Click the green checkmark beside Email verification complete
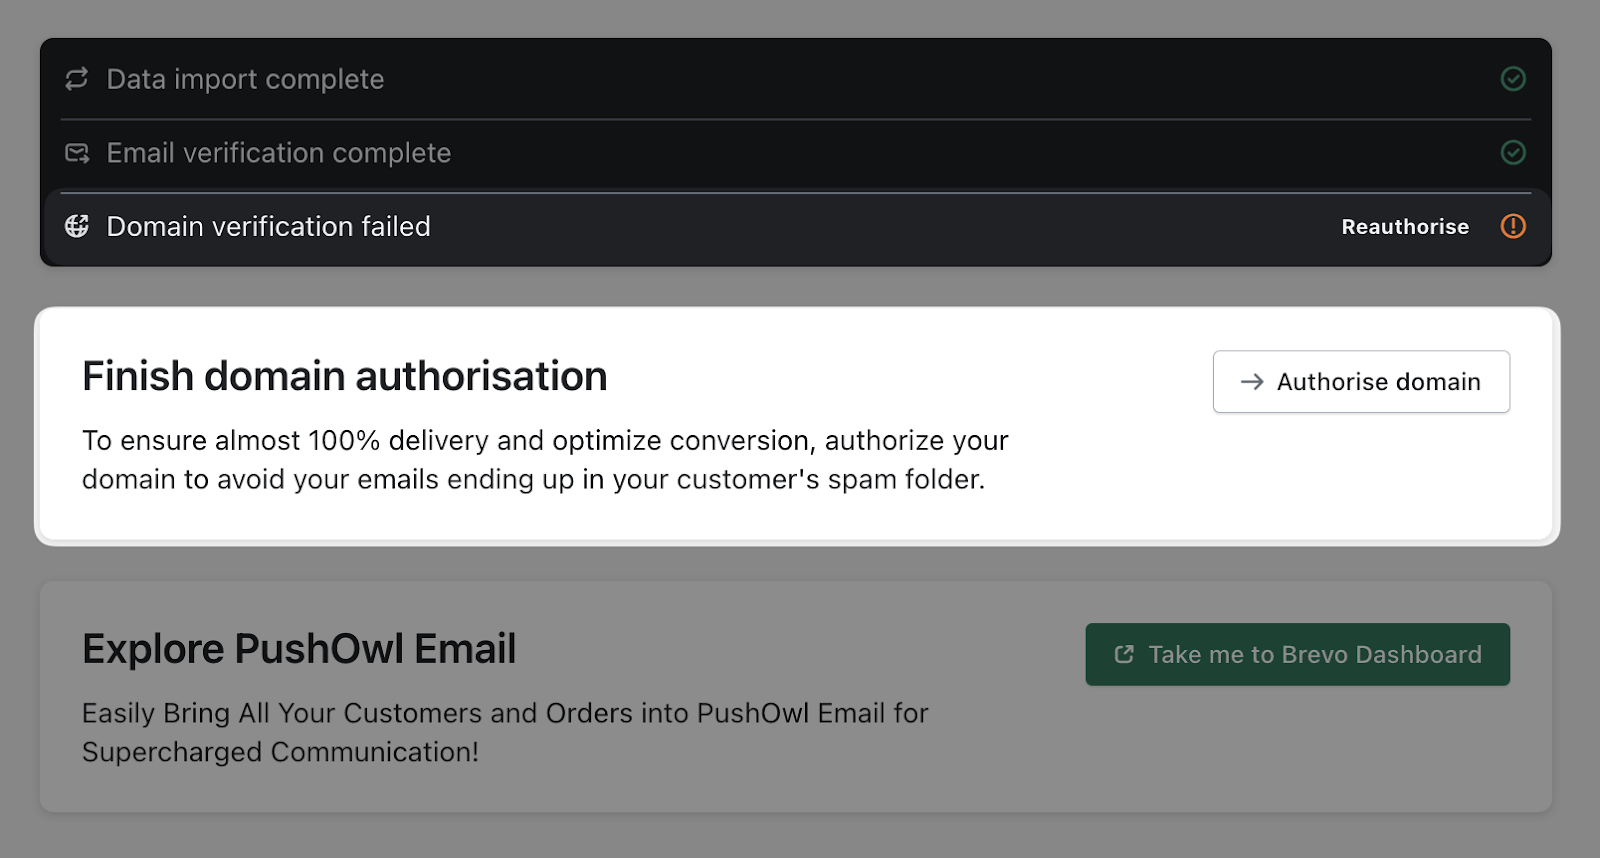This screenshot has height=858, width=1600. coord(1513,152)
